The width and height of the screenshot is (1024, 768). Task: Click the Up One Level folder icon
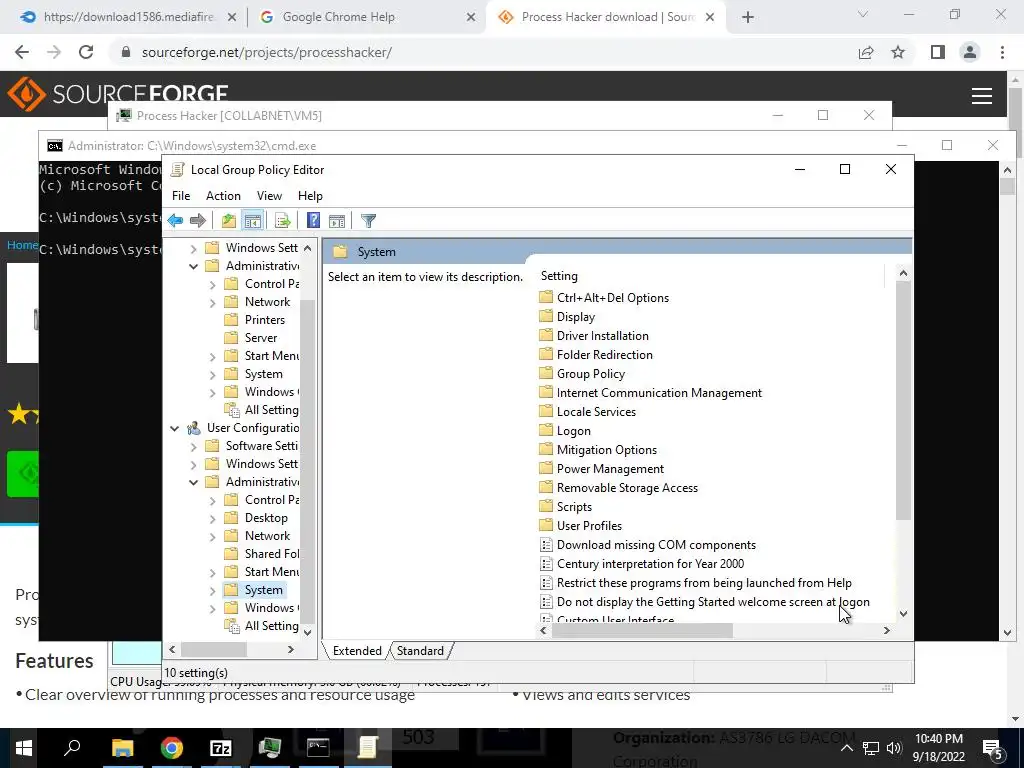pos(229,221)
